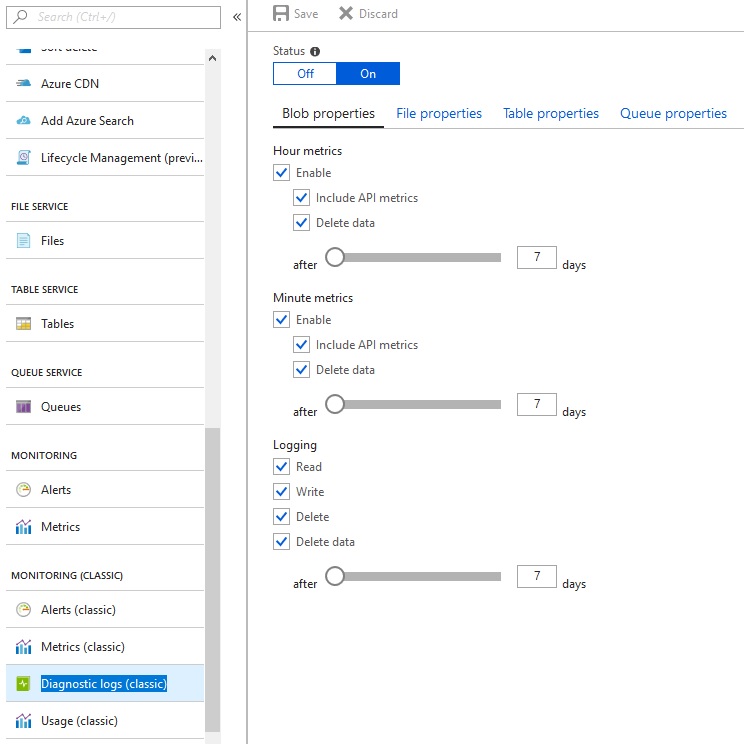744x744 pixels.
Task: Turn Status On
Action: 368,74
